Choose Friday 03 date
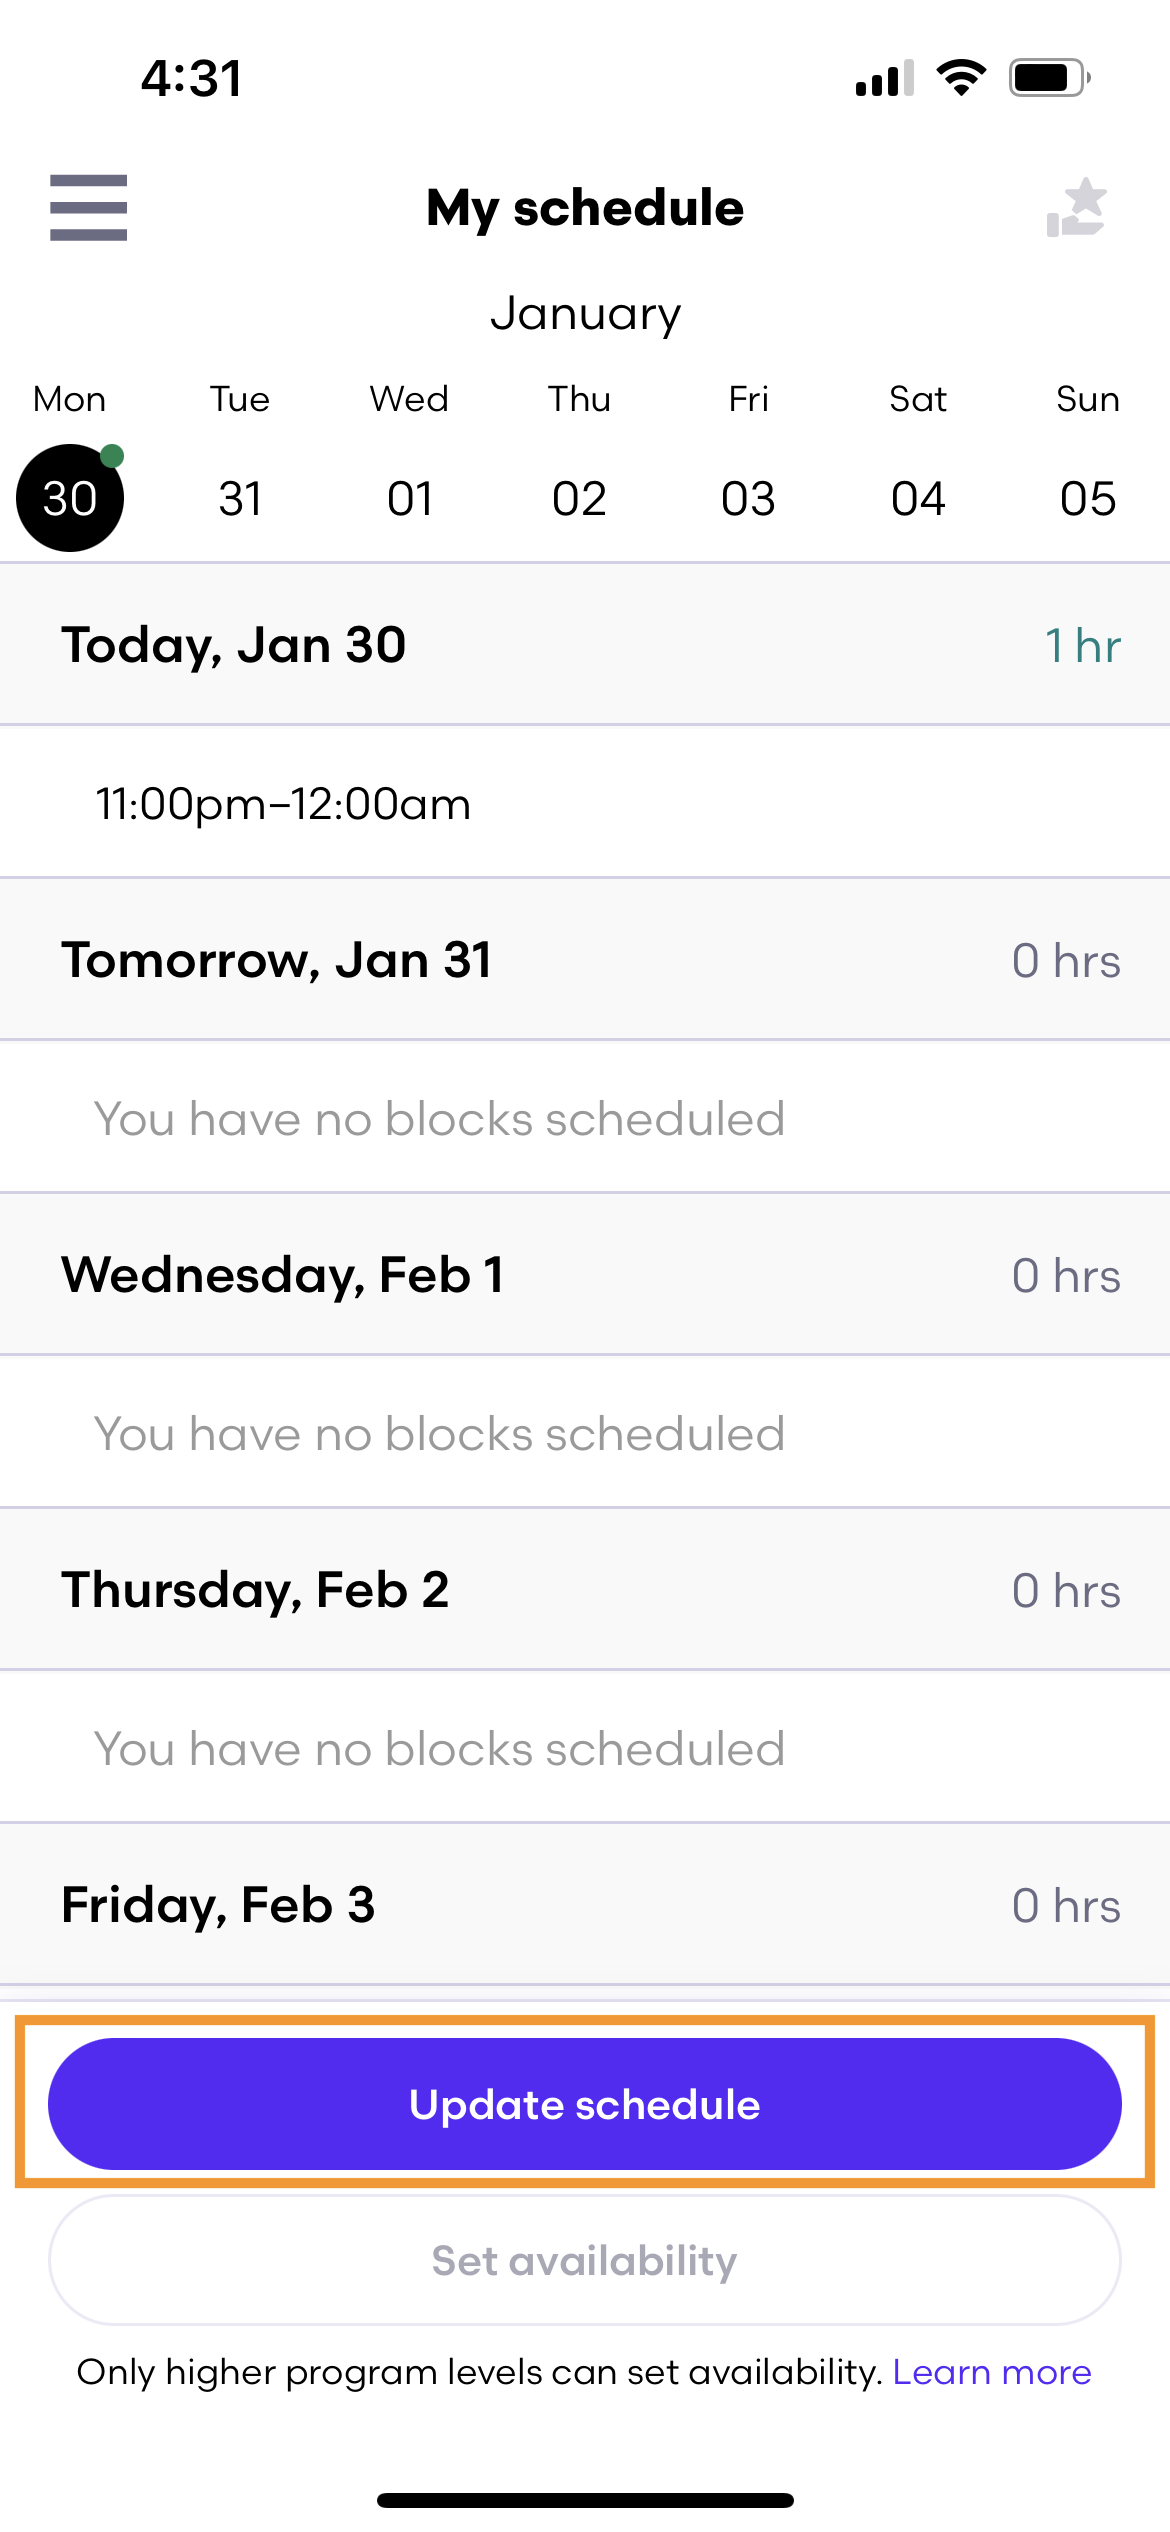 pyautogui.click(x=748, y=498)
